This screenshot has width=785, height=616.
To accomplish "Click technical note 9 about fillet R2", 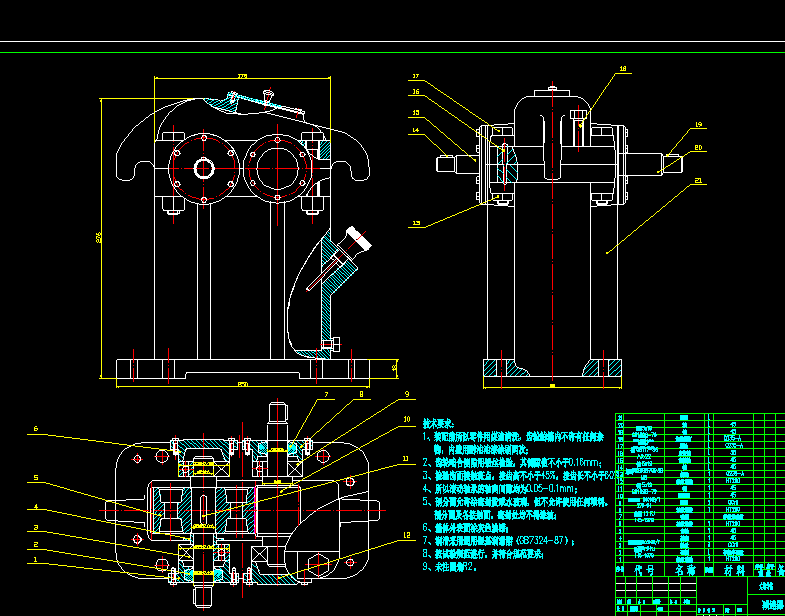I will [450, 567].
